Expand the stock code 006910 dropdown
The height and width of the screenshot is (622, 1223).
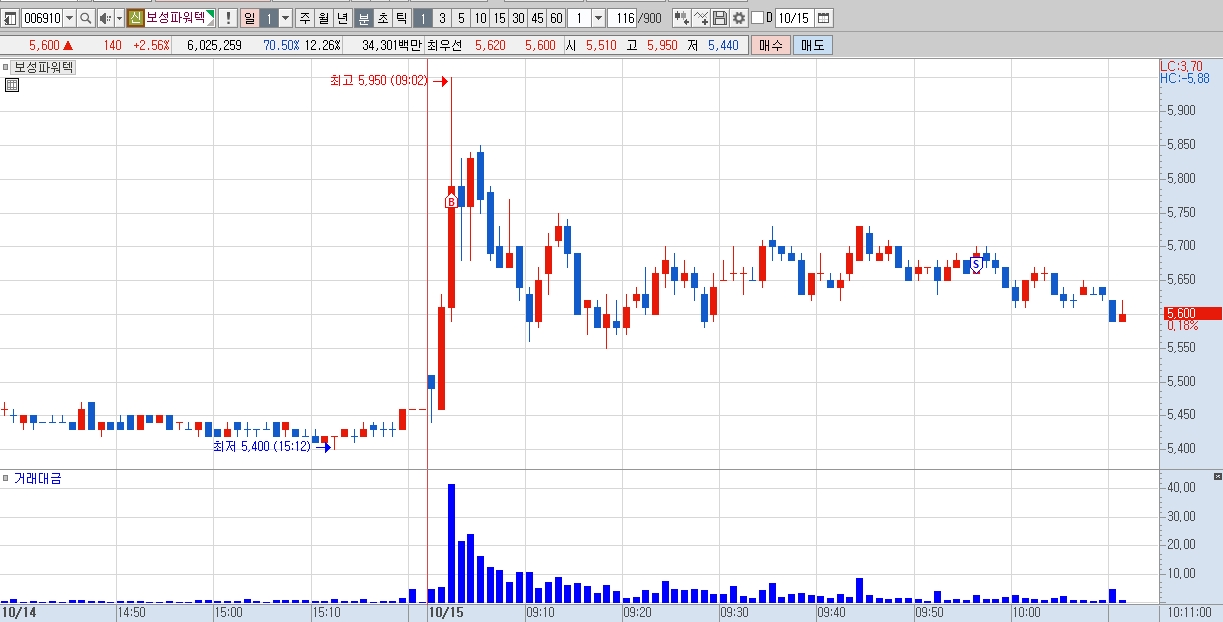69,18
